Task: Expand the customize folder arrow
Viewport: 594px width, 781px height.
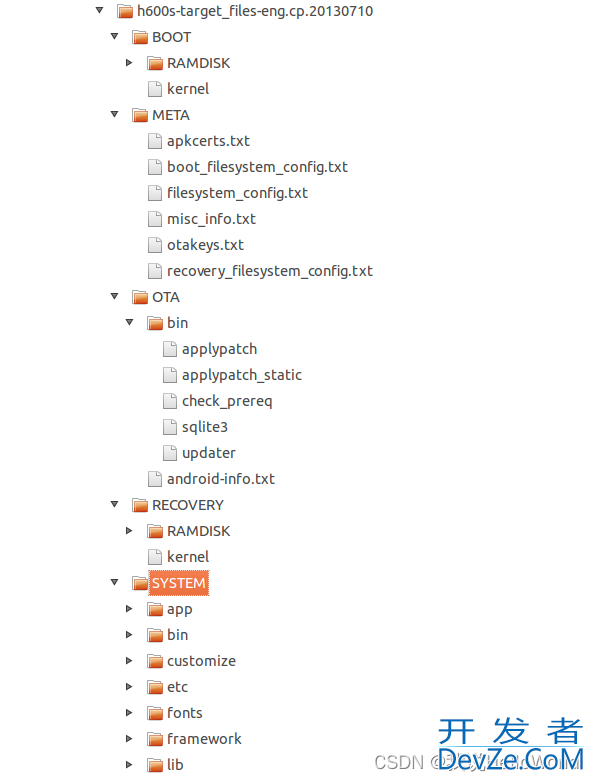Action: point(129,660)
